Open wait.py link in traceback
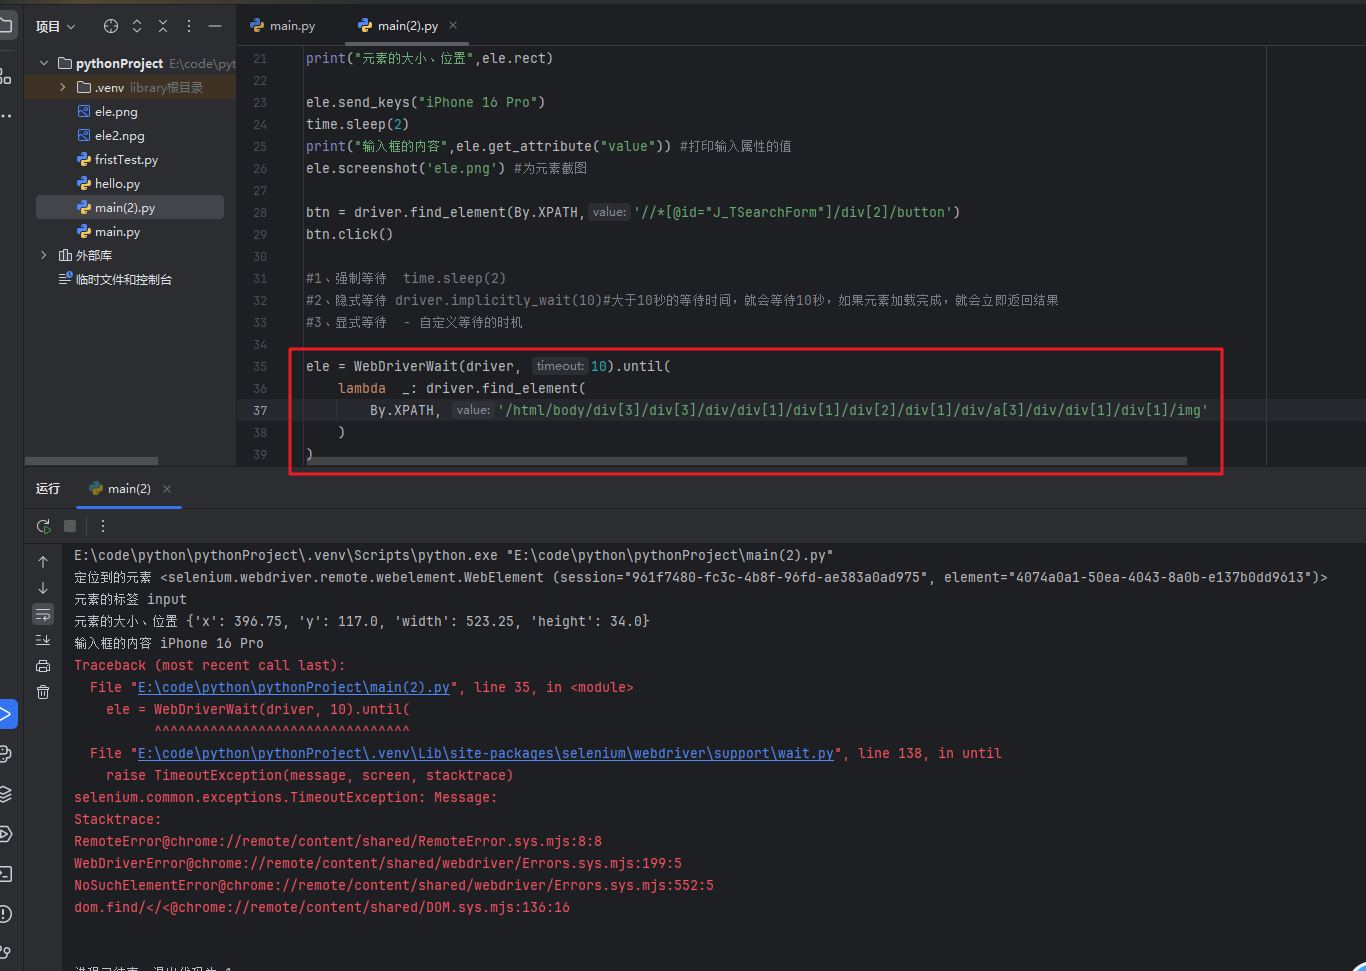Viewport: 1366px width, 971px height. [486, 753]
